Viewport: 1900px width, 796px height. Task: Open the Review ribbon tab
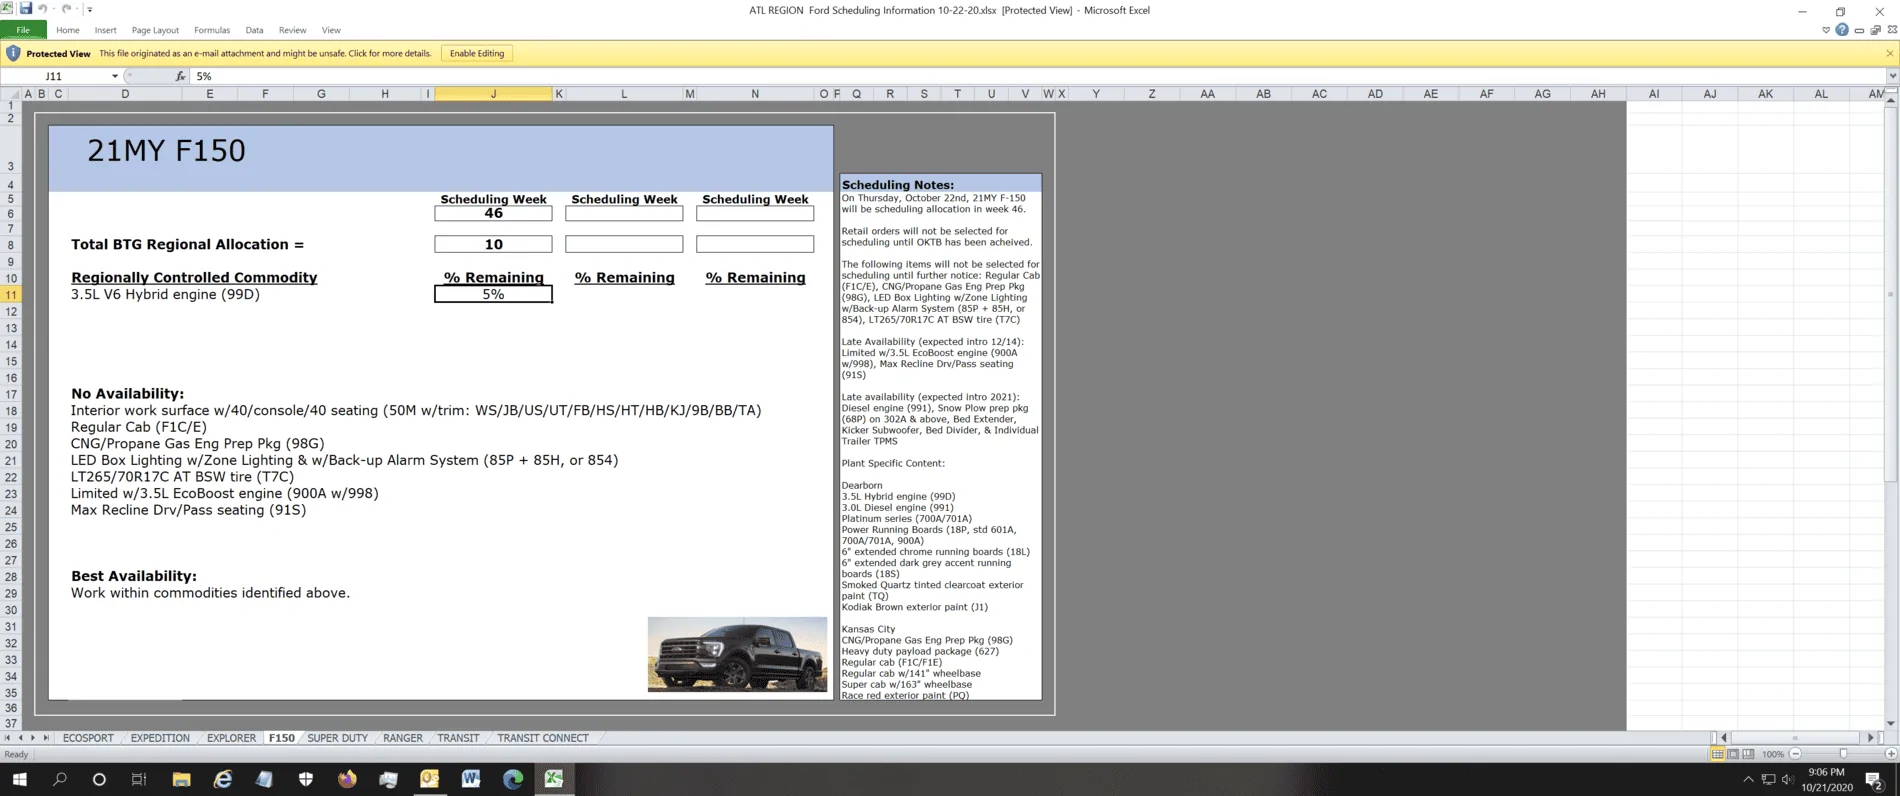(292, 30)
